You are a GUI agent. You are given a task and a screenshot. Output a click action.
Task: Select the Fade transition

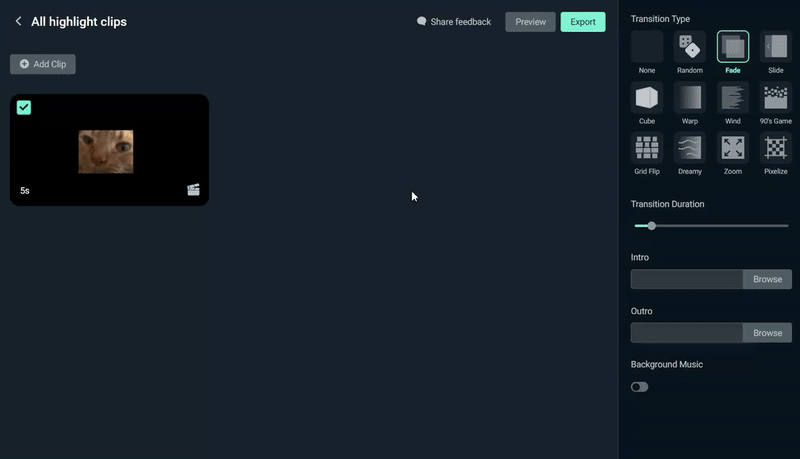pyautogui.click(x=733, y=47)
